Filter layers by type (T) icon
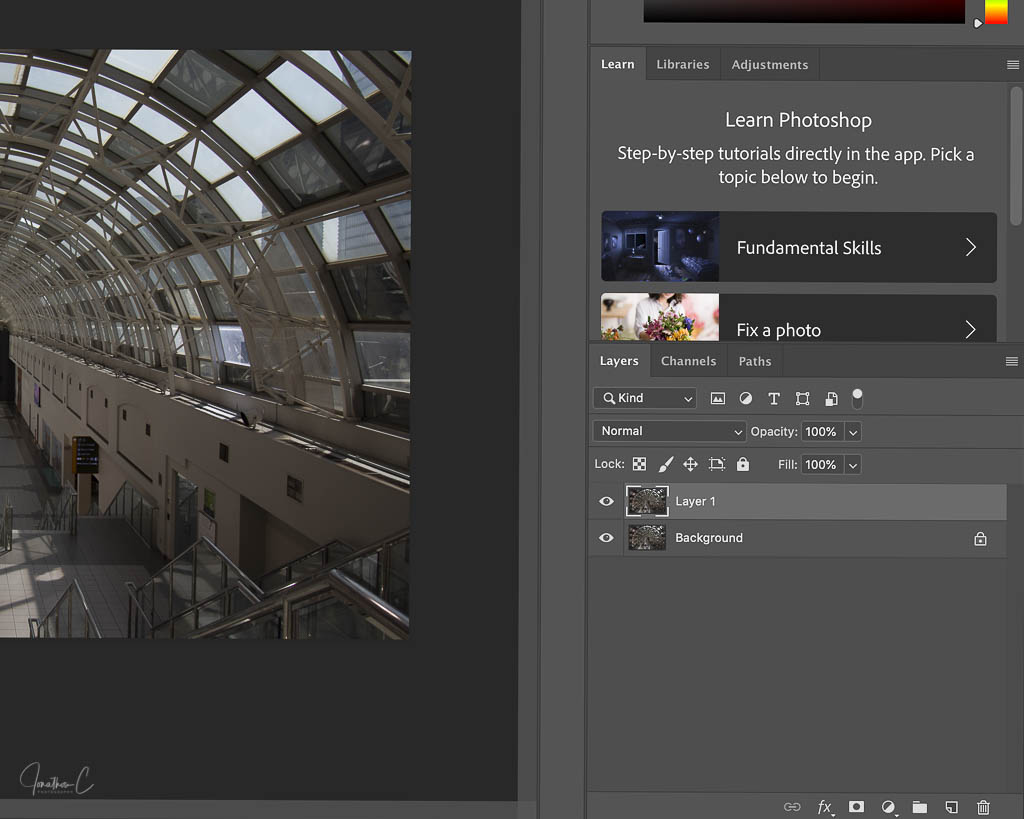The height and width of the screenshot is (819, 1024). (x=773, y=398)
